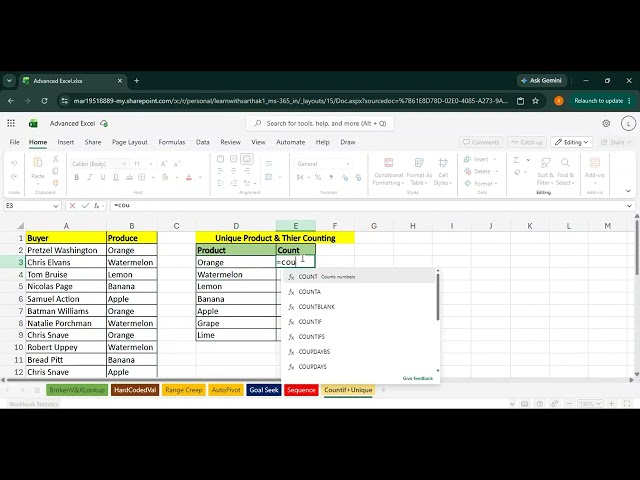Image resolution: width=640 pixels, height=480 pixels.
Task: Switch to the Insert ribbon tab
Action: click(x=66, y=142)
